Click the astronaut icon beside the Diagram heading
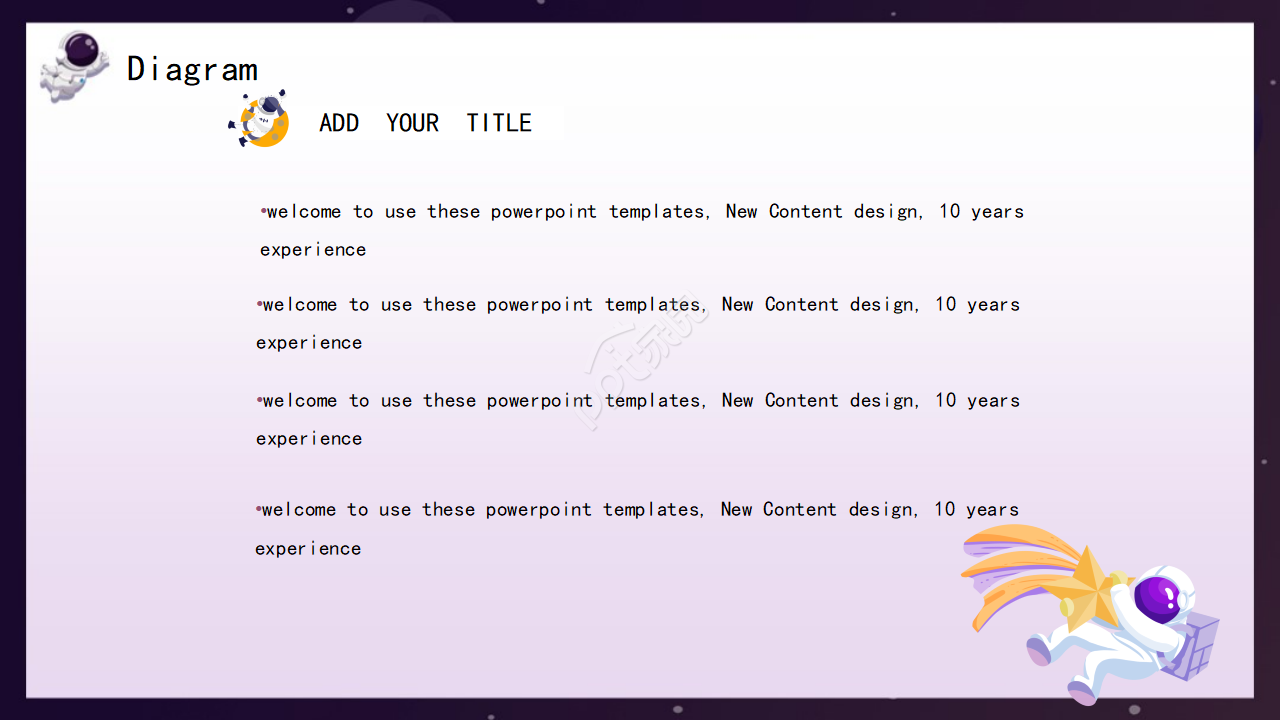Image resolution: width=1280 pixels, height=720 pixels. 73,65
